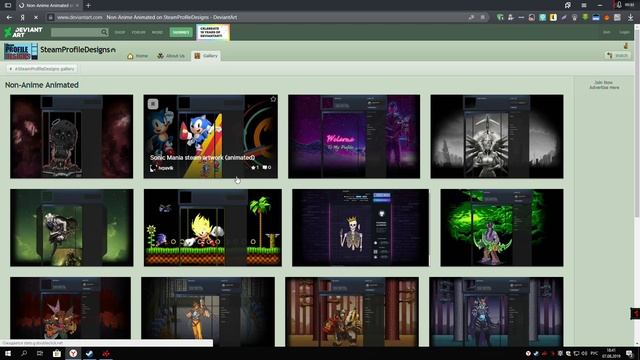This screenshot has width=640, height=360.
Task: Open Sonic Mania artwork author name
Action: [x=166, y=168]
